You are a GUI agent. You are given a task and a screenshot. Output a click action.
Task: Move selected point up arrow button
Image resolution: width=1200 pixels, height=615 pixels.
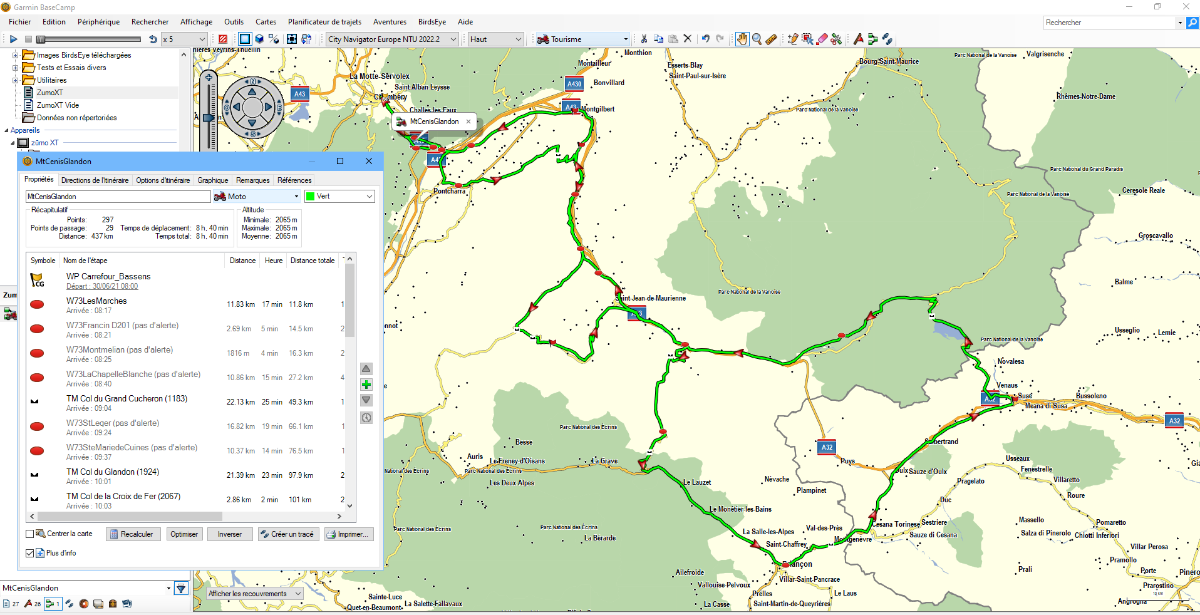366,369
